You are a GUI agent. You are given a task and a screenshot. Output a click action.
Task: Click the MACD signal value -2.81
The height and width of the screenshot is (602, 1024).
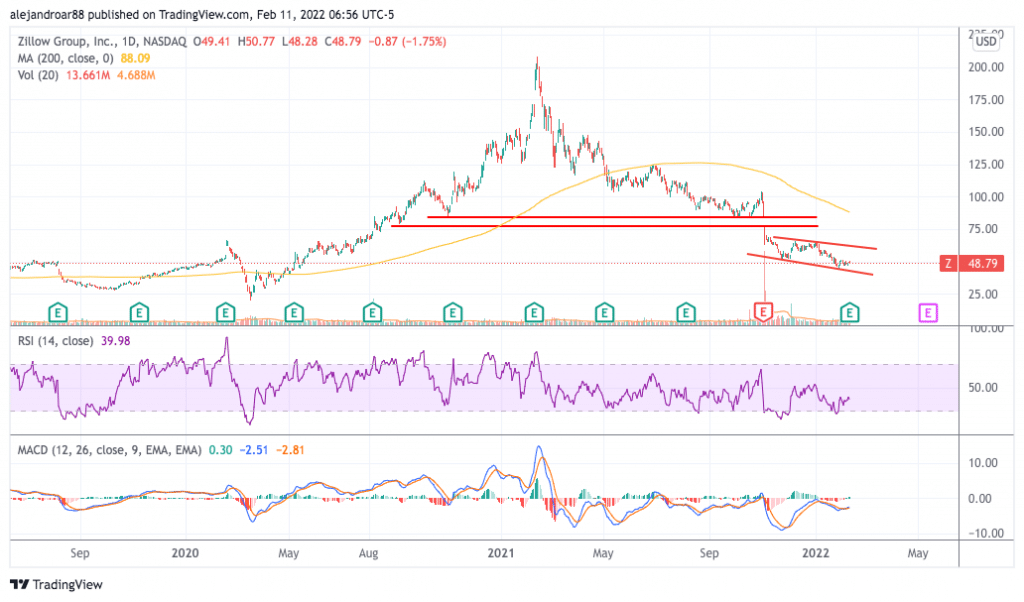click(290, 450)
